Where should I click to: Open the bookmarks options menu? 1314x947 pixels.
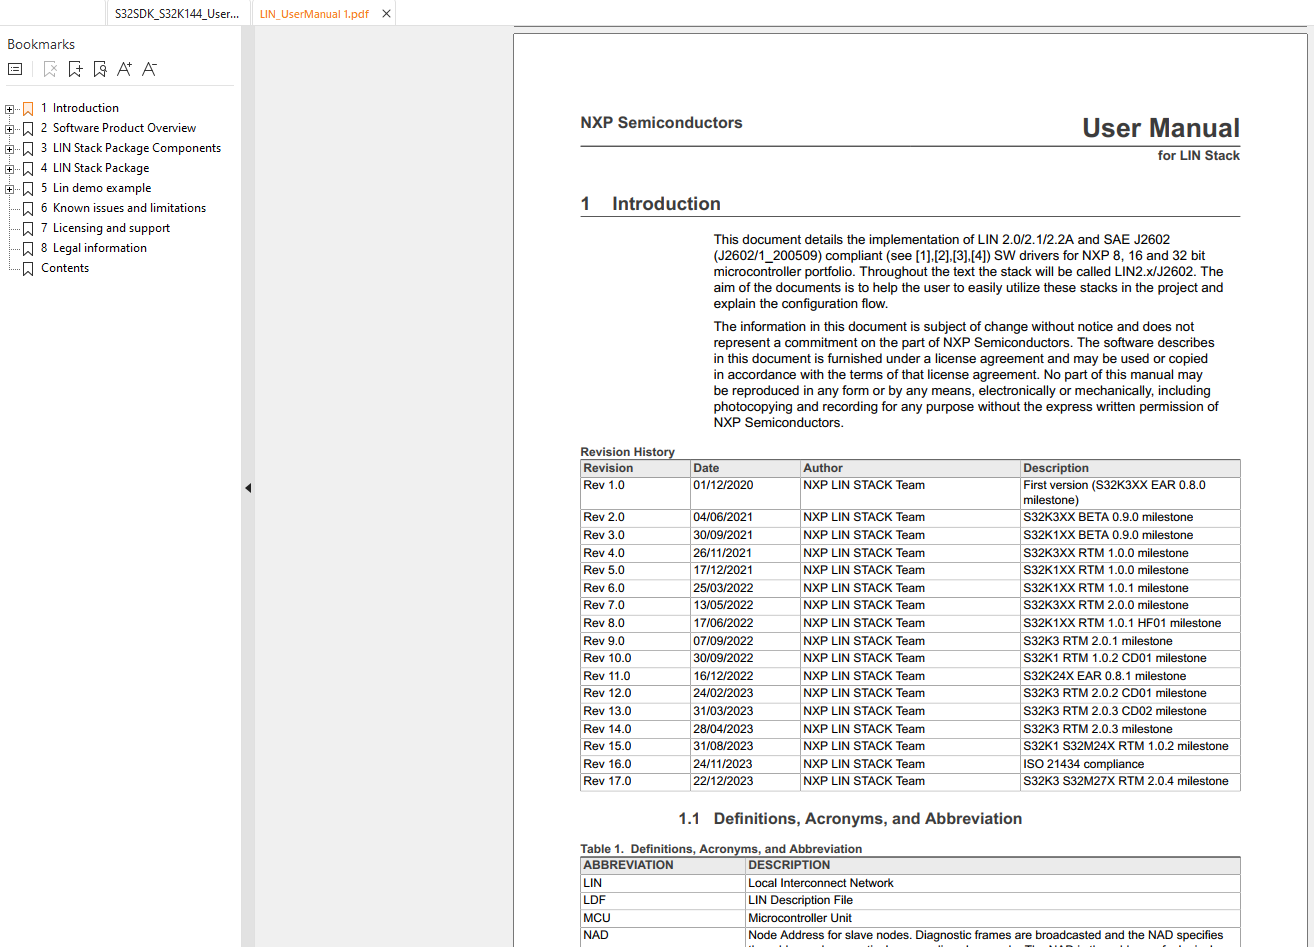pos(15,68)
